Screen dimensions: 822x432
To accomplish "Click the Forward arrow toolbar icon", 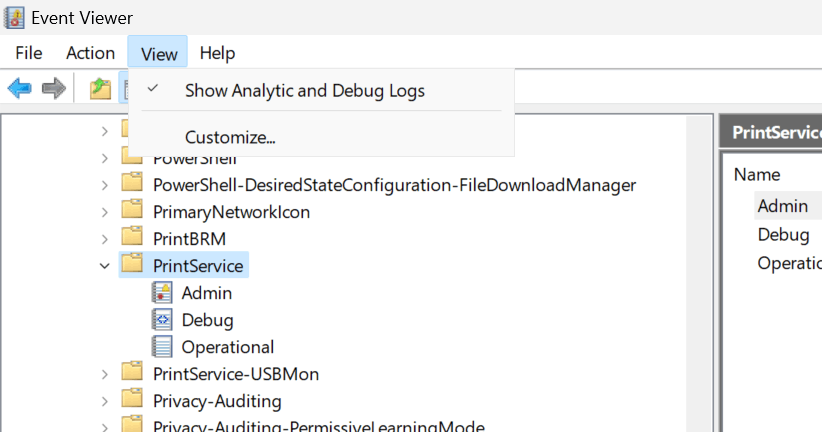I will point(53,88).
